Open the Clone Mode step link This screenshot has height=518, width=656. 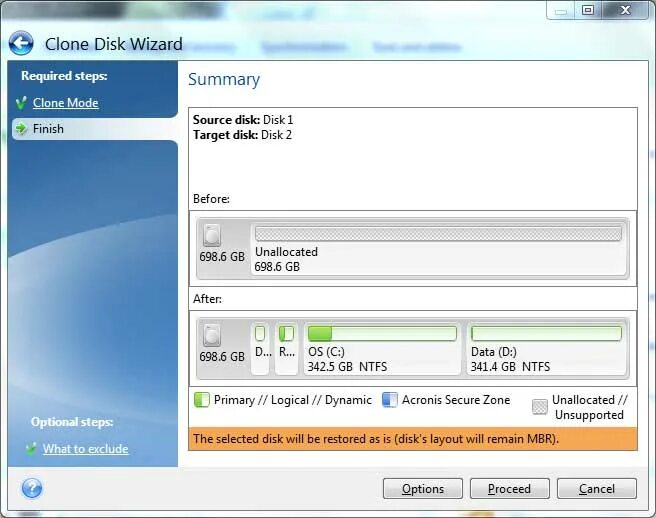pyautogui.click(x=66, y=103)
